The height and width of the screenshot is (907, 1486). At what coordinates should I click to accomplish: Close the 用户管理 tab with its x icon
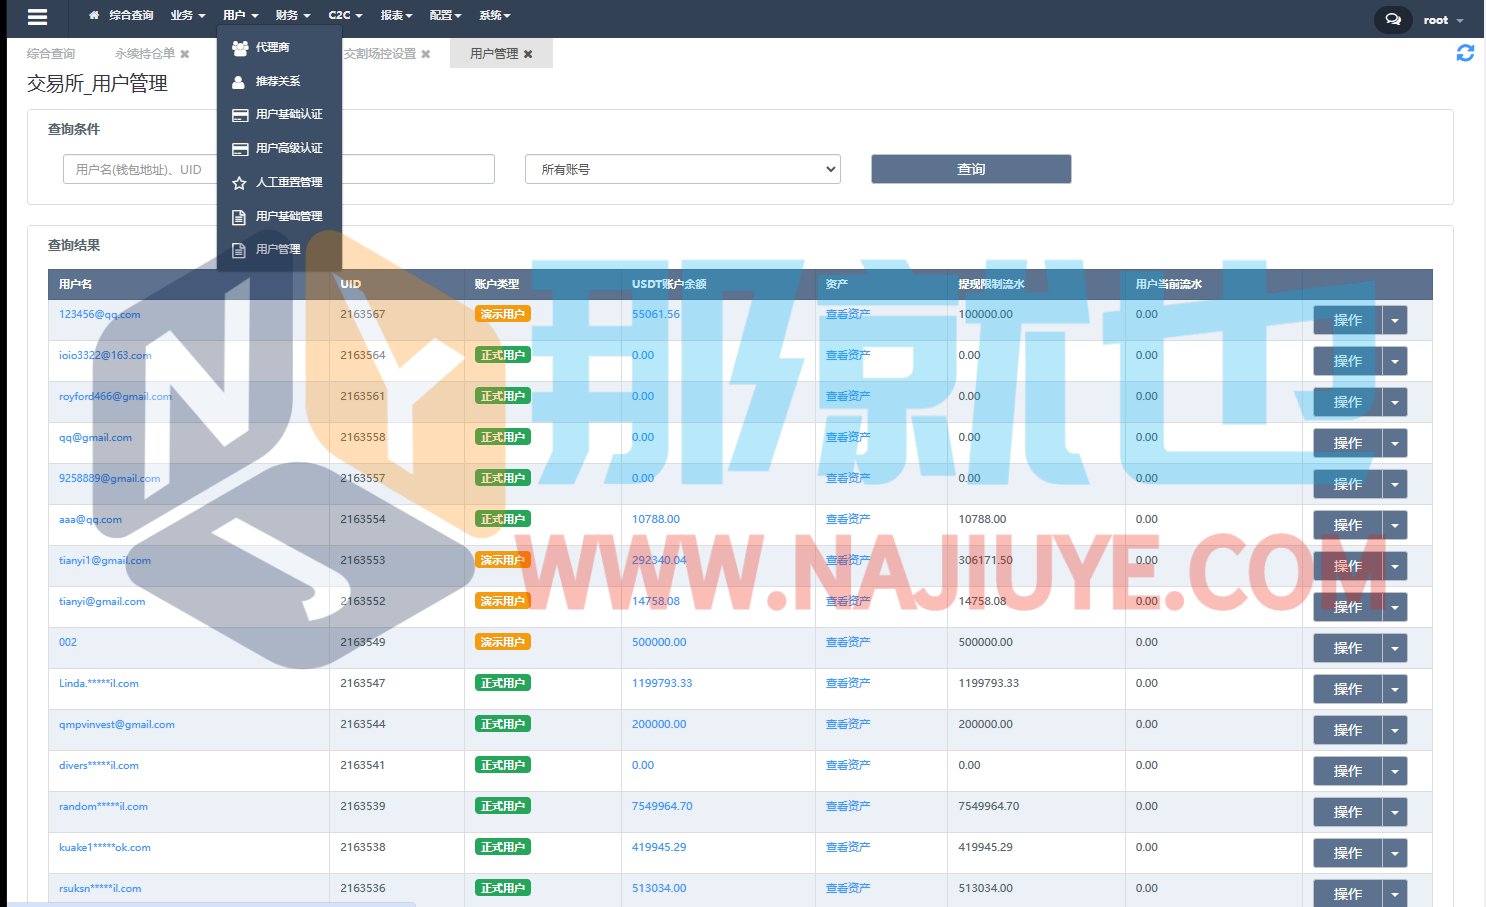click(528, 54)
